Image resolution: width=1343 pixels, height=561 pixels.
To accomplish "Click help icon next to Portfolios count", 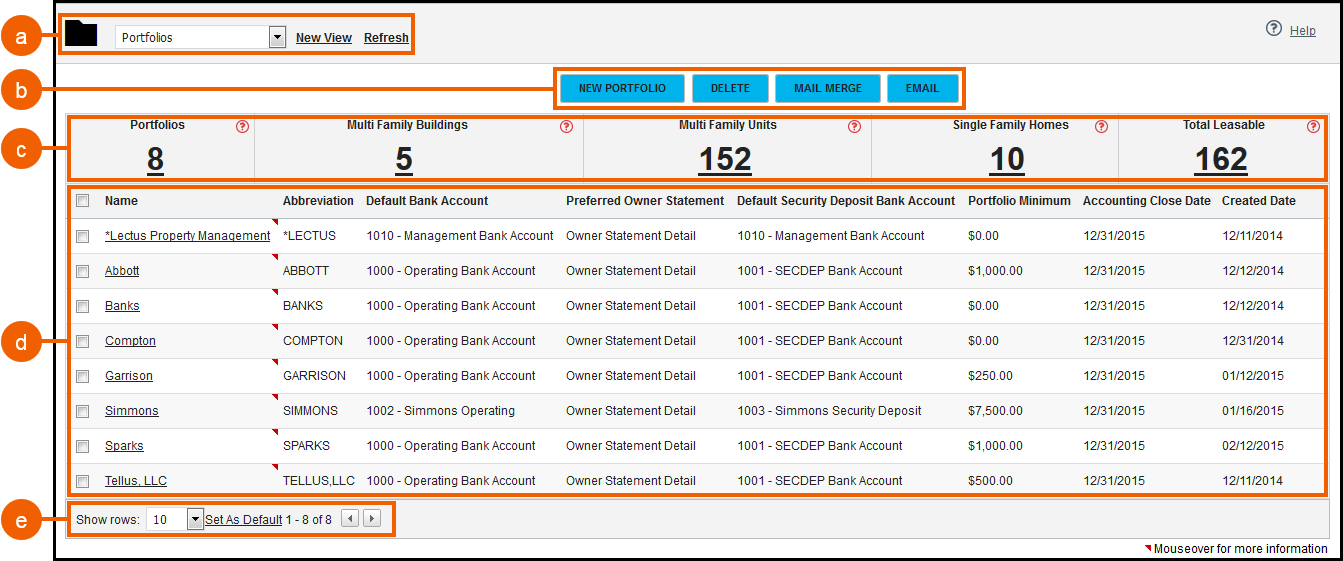I will [242, 127].
